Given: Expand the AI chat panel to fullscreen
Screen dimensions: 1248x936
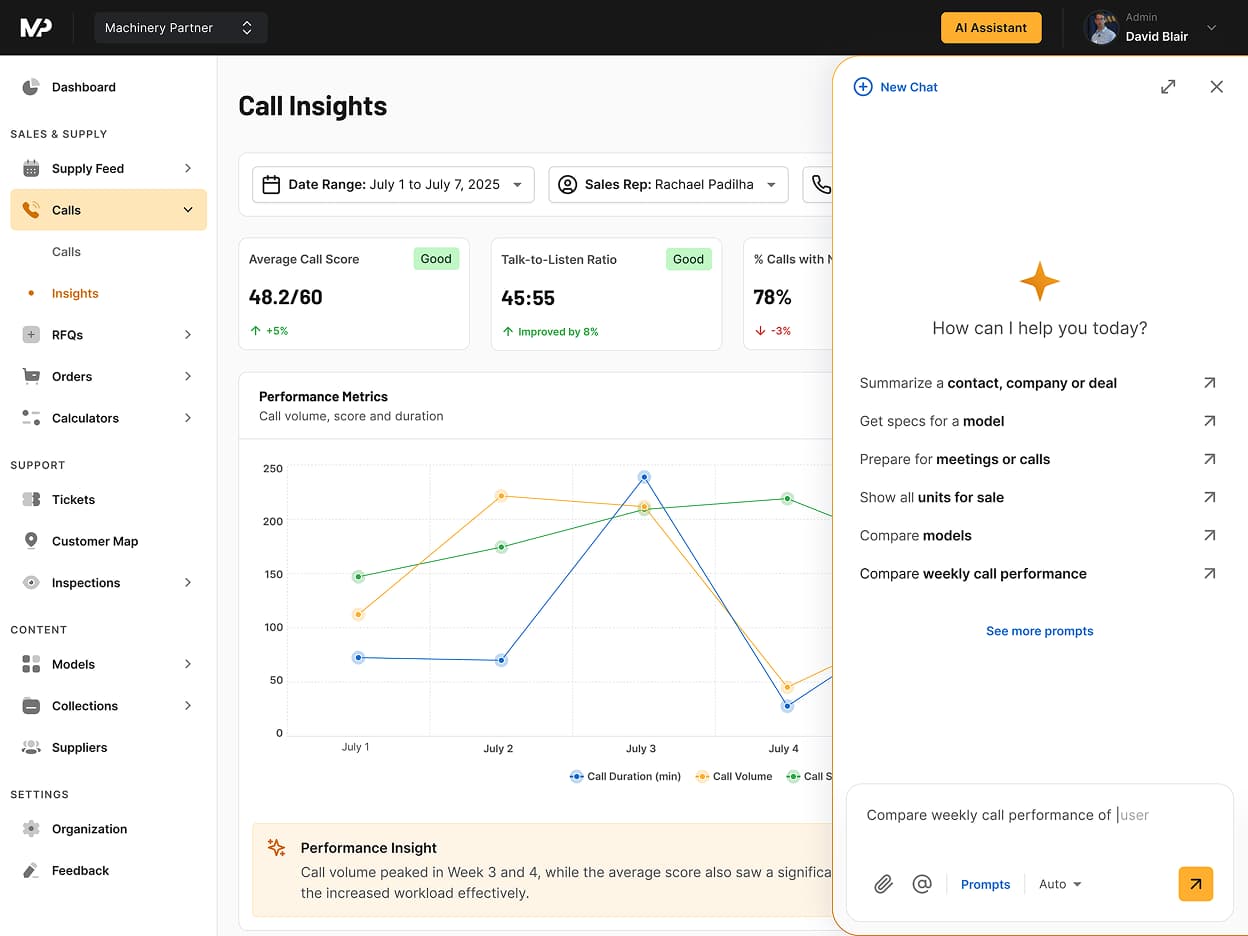Looking at the screenshot, I should (x=1168, y=87).
